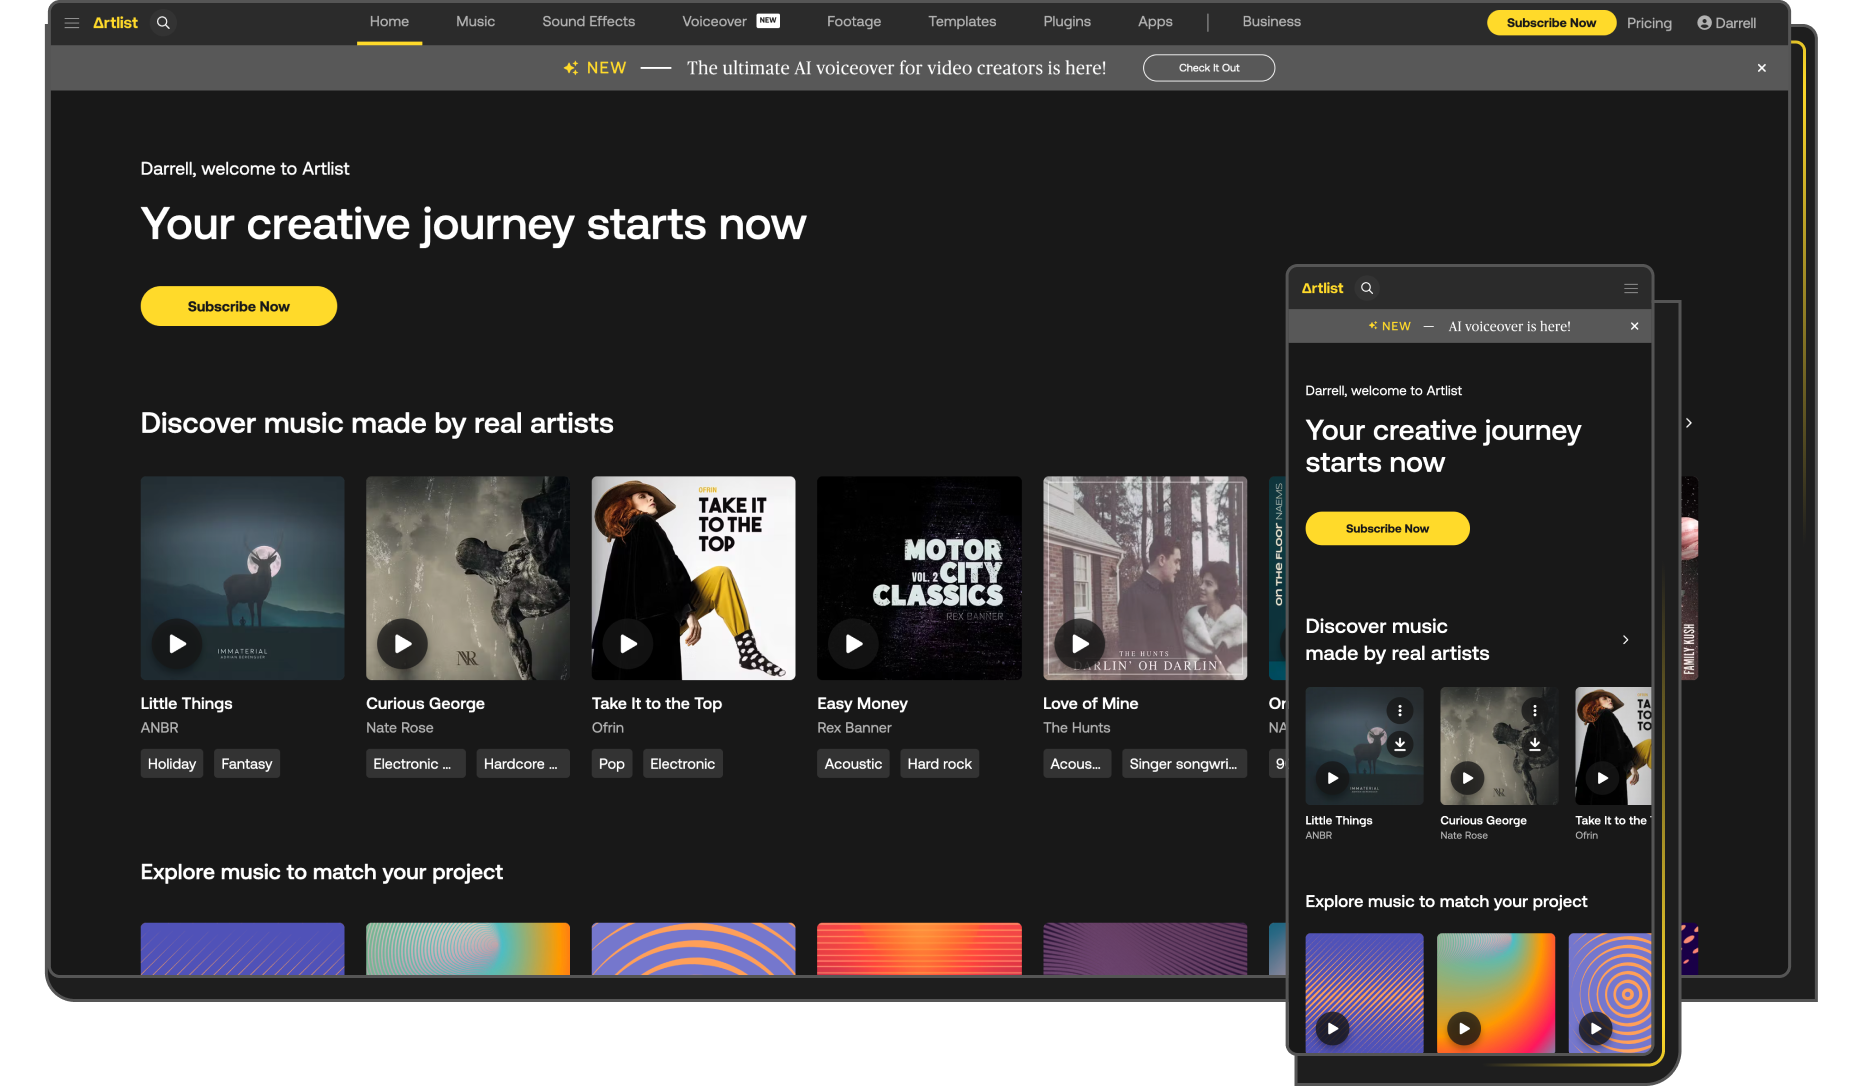This screenshot has width=1863, height=1086.
Task: Open the Curious George song title on desktop
Action: (x=425, y=704)
